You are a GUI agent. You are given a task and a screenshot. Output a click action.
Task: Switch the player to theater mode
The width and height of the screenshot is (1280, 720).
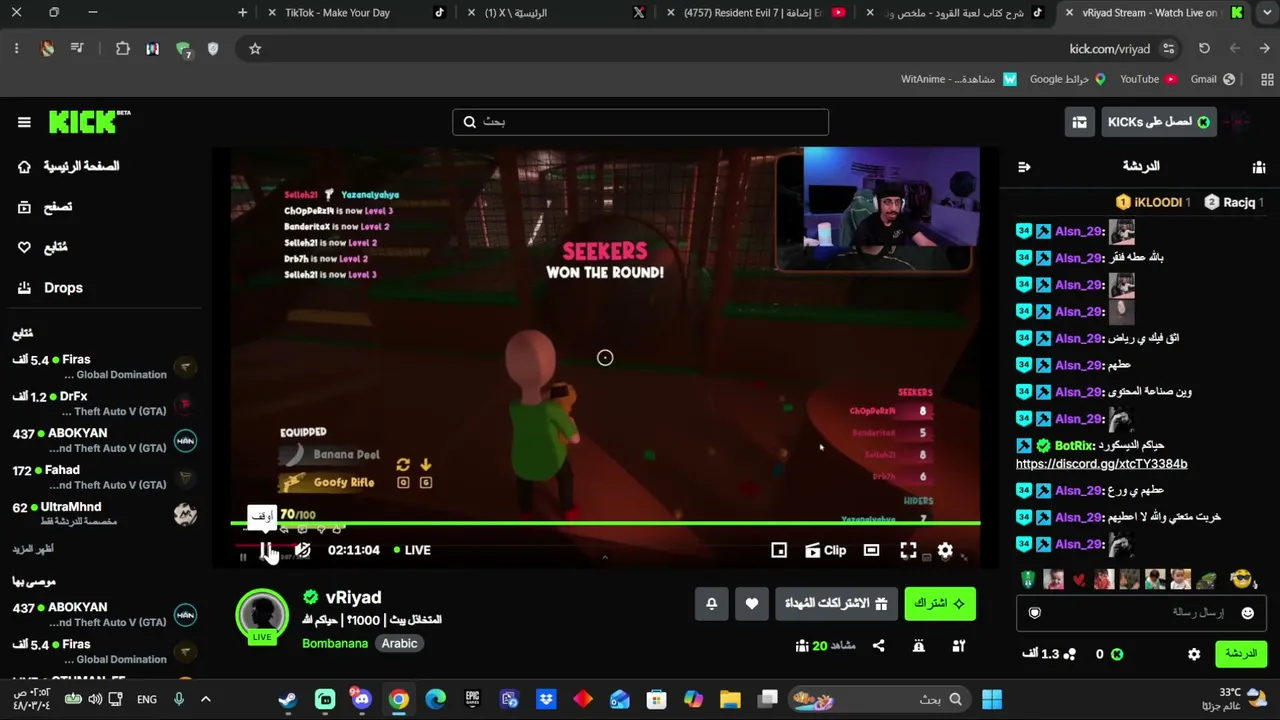pos(872,550)
